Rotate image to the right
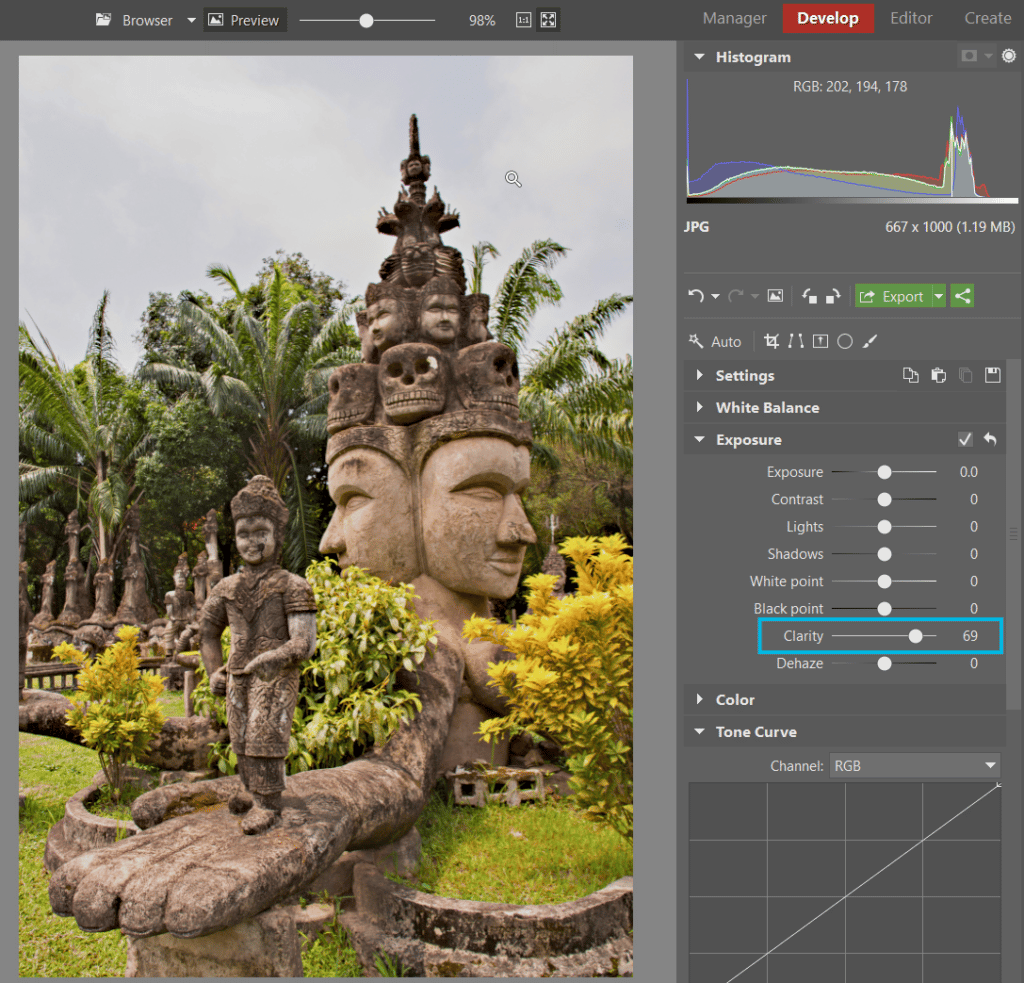The width and height of the screenshot is (1024, 983). (833, 296)
